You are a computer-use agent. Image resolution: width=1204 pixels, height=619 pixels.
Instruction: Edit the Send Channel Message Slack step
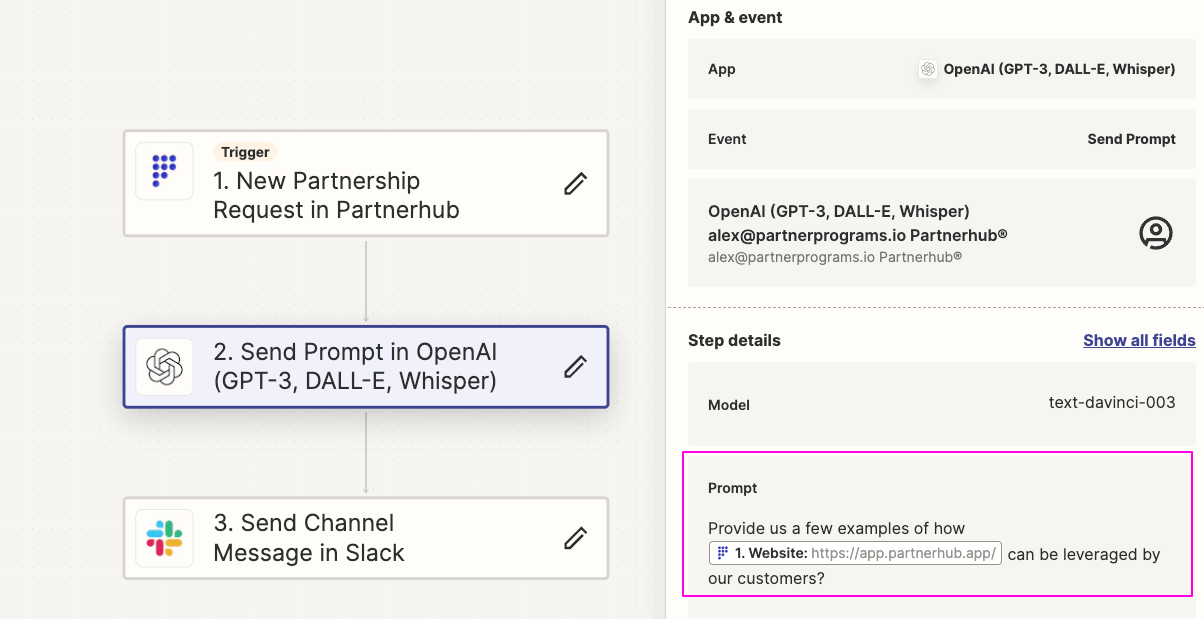[x=575, y=538]
